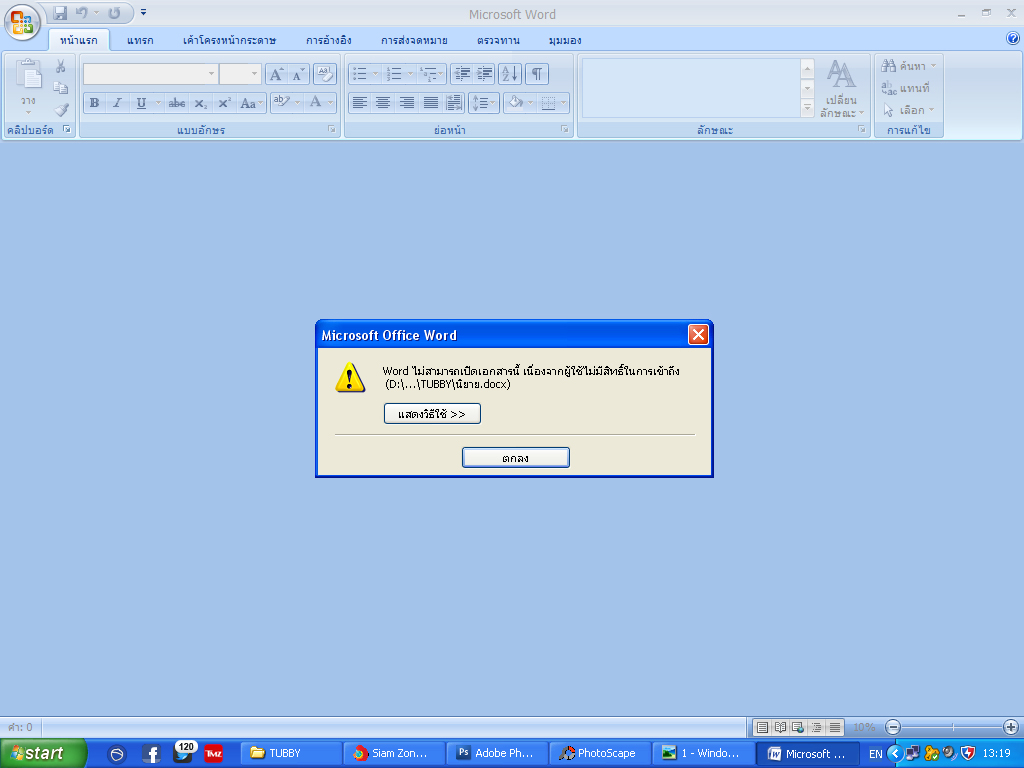Open the แทรก (Insert) ribbon tab

coord(140,40)
